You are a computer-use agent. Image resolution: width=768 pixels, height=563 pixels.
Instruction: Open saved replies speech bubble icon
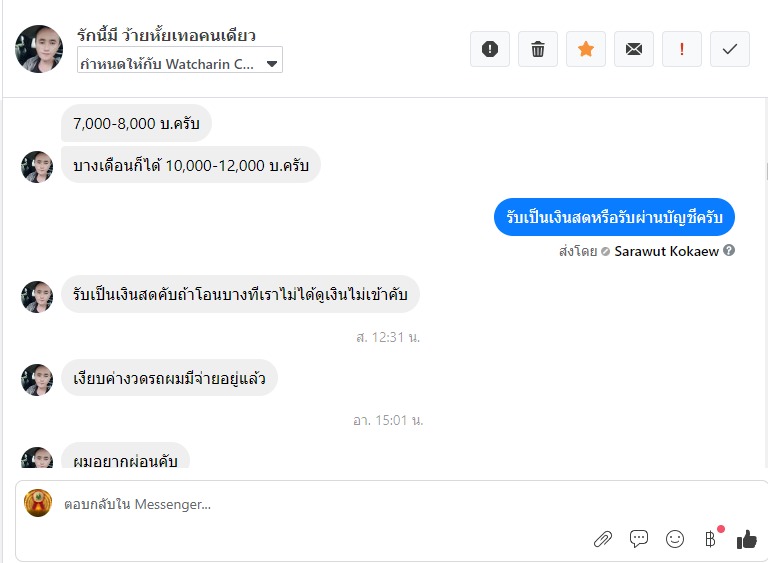pos(639,539)
